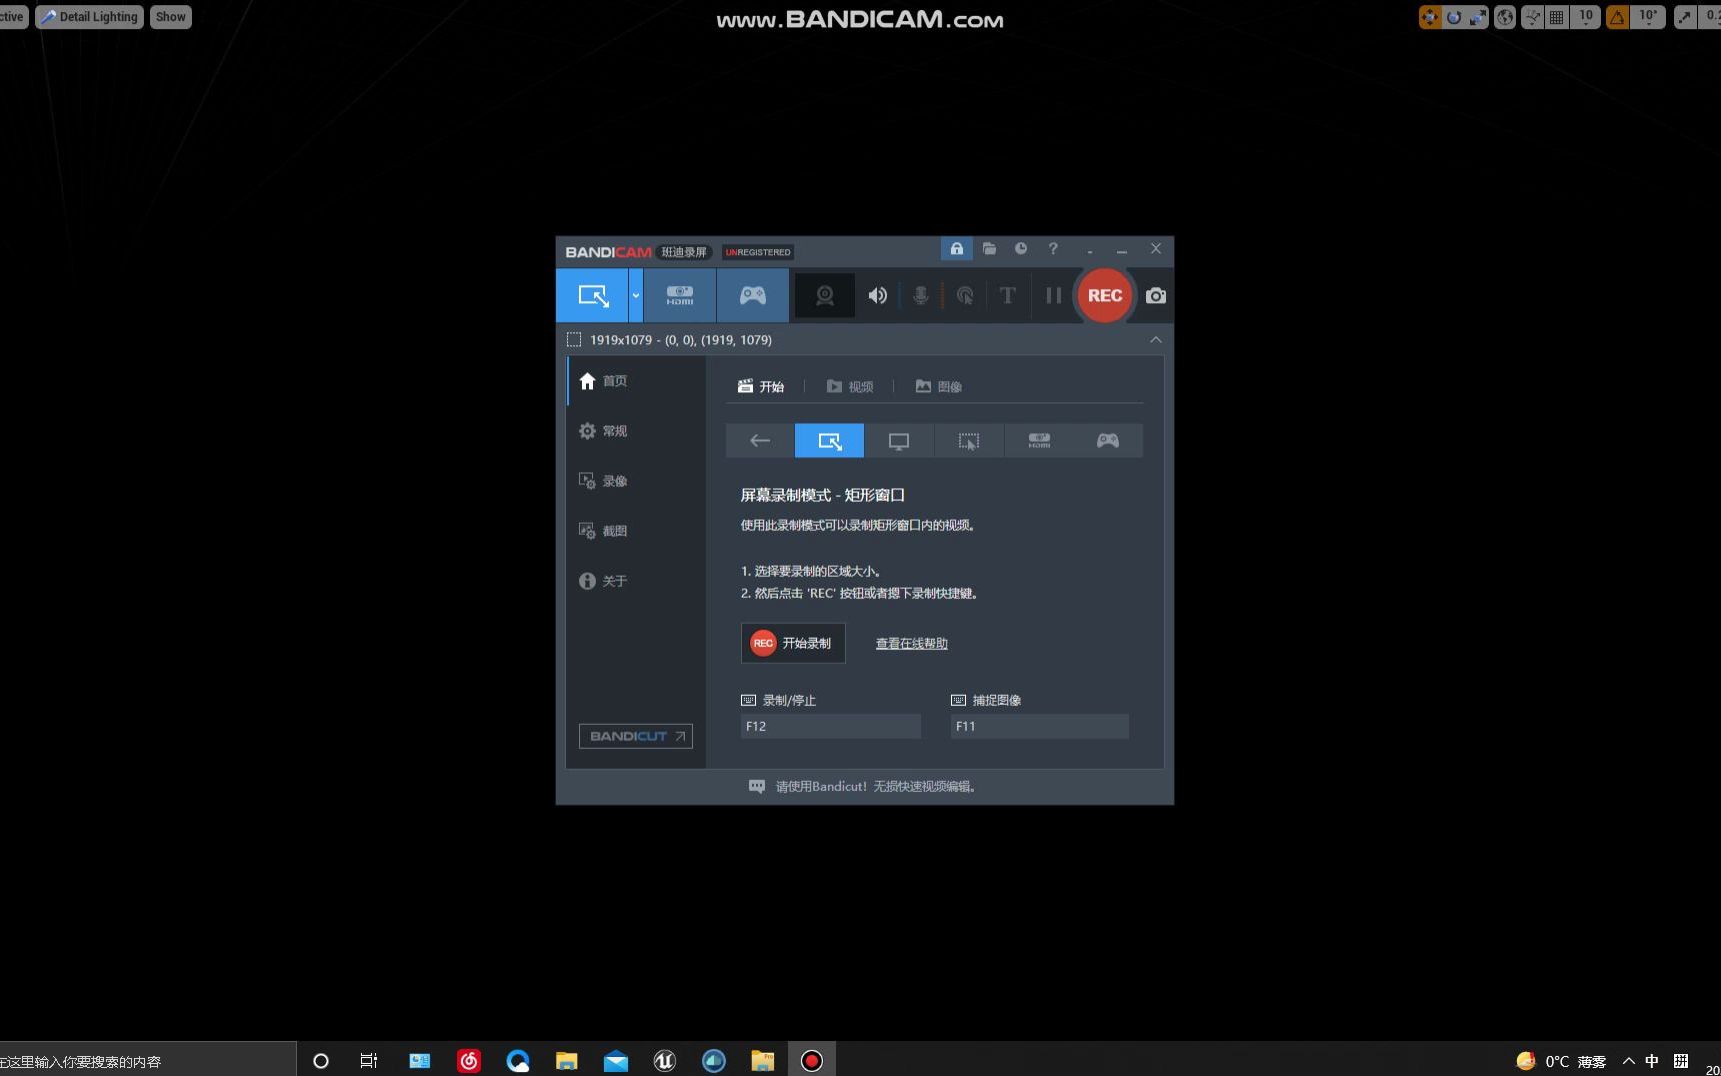1721x1076 pixels.
Task: Toggle the webcam overlay icon
Action: click(x=825, y=295)
